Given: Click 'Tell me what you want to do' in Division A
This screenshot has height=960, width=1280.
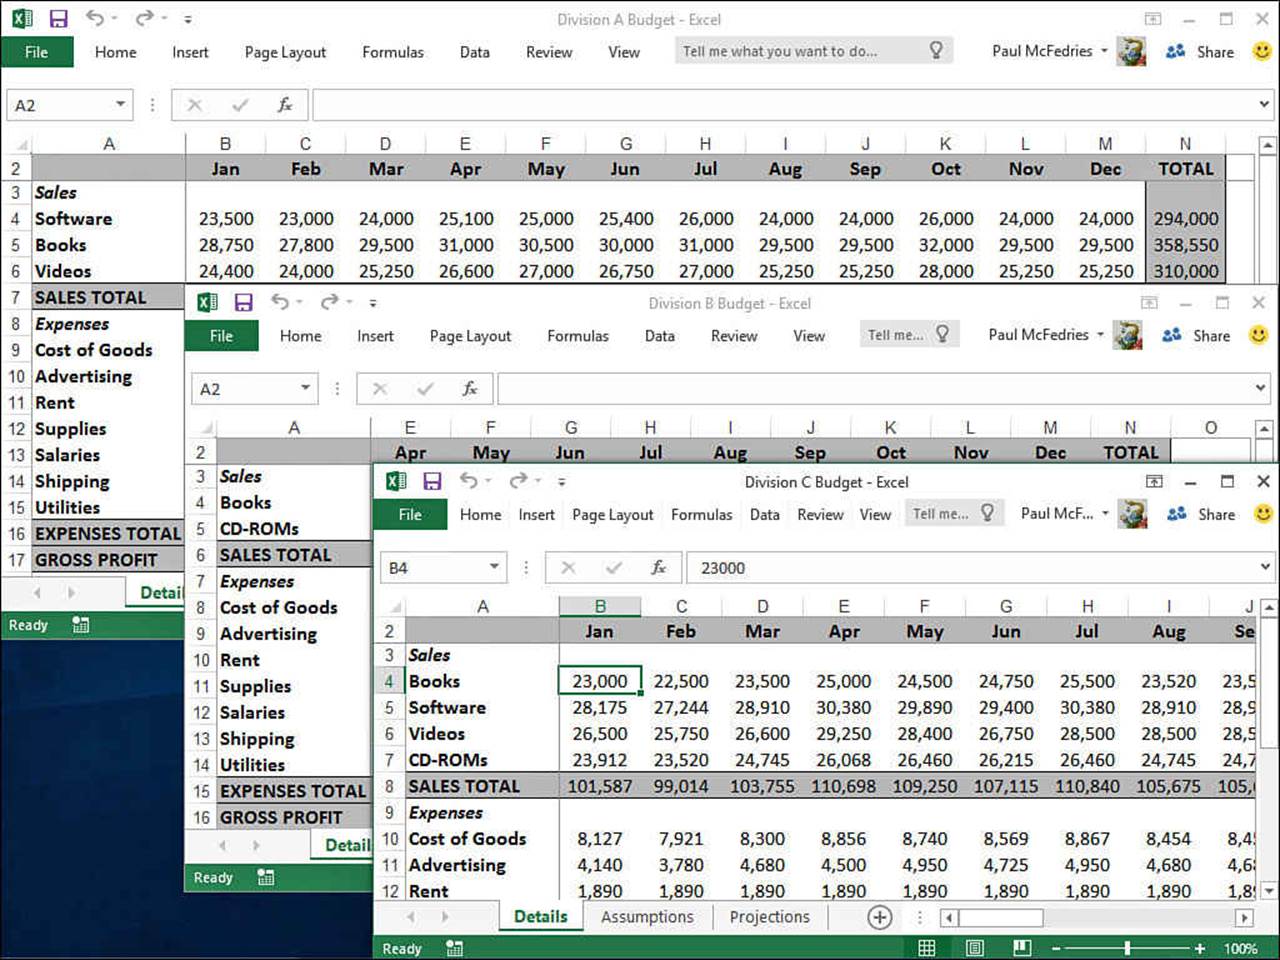Looking at the screenshot, I should [813, 51].
